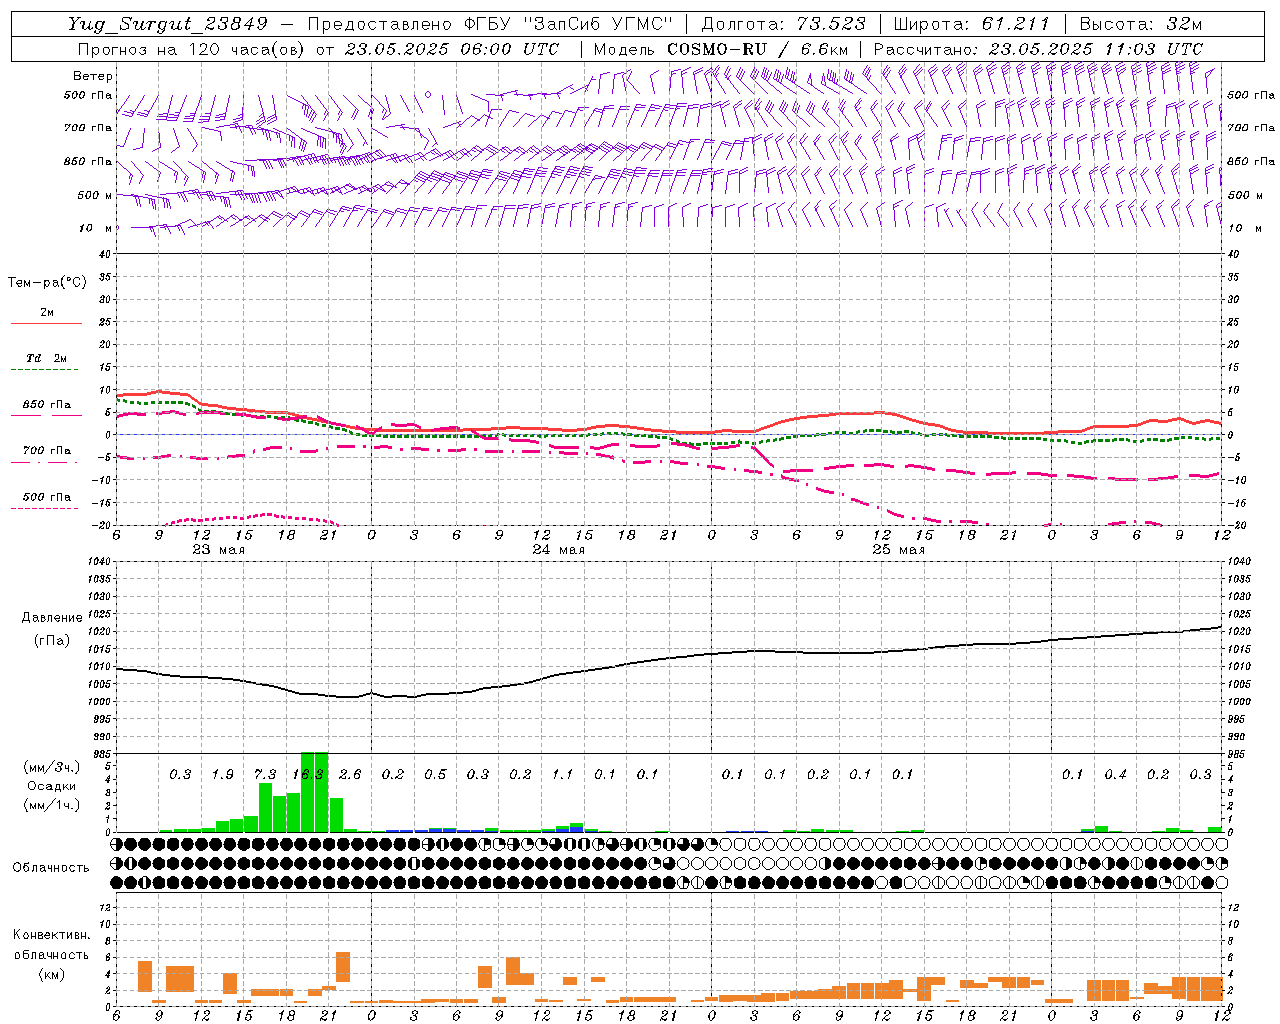Click the 25 мая date label

pyautogui.click(x=898, y=550)
